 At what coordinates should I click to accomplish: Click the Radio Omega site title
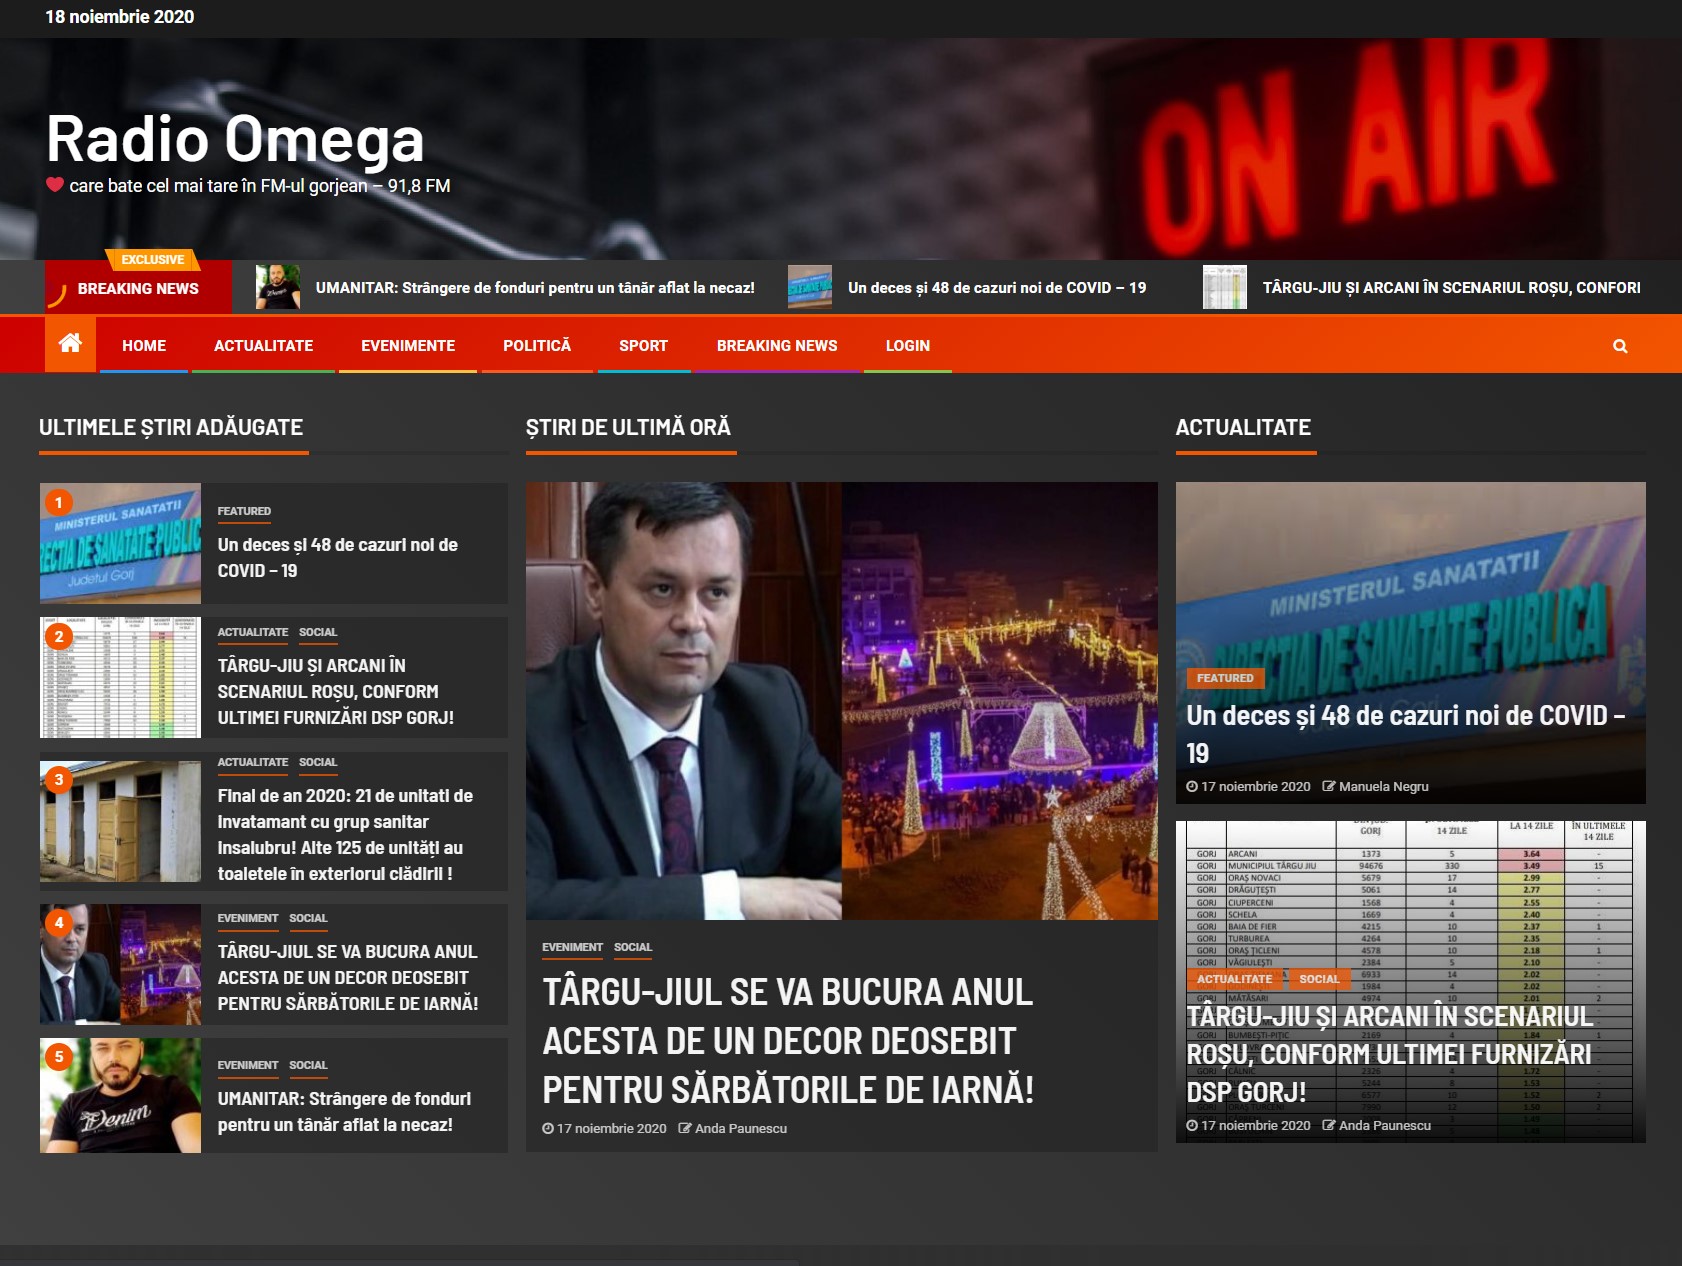[x=235, y=138]
